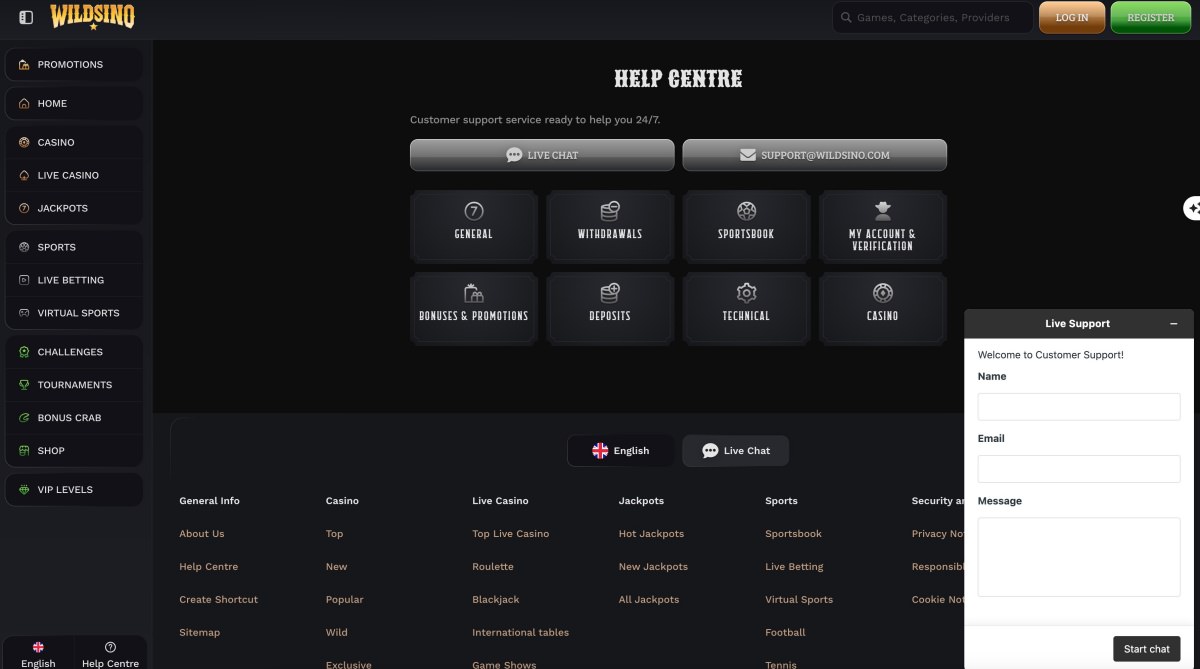
Task: Go to Tournaments in the sidebar
Action: point(74,386)
